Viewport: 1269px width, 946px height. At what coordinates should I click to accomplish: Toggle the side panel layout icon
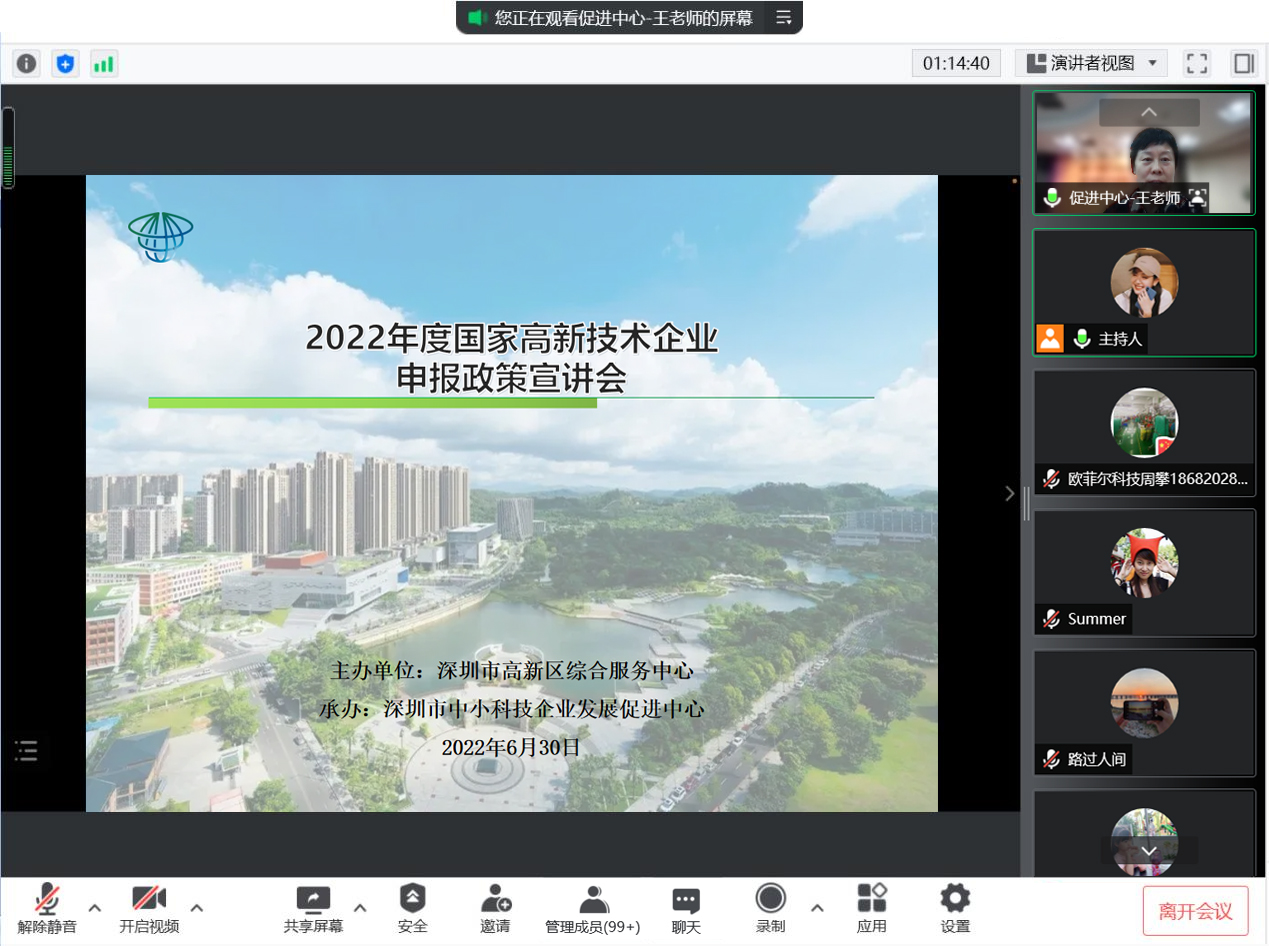click(1243, 64)
